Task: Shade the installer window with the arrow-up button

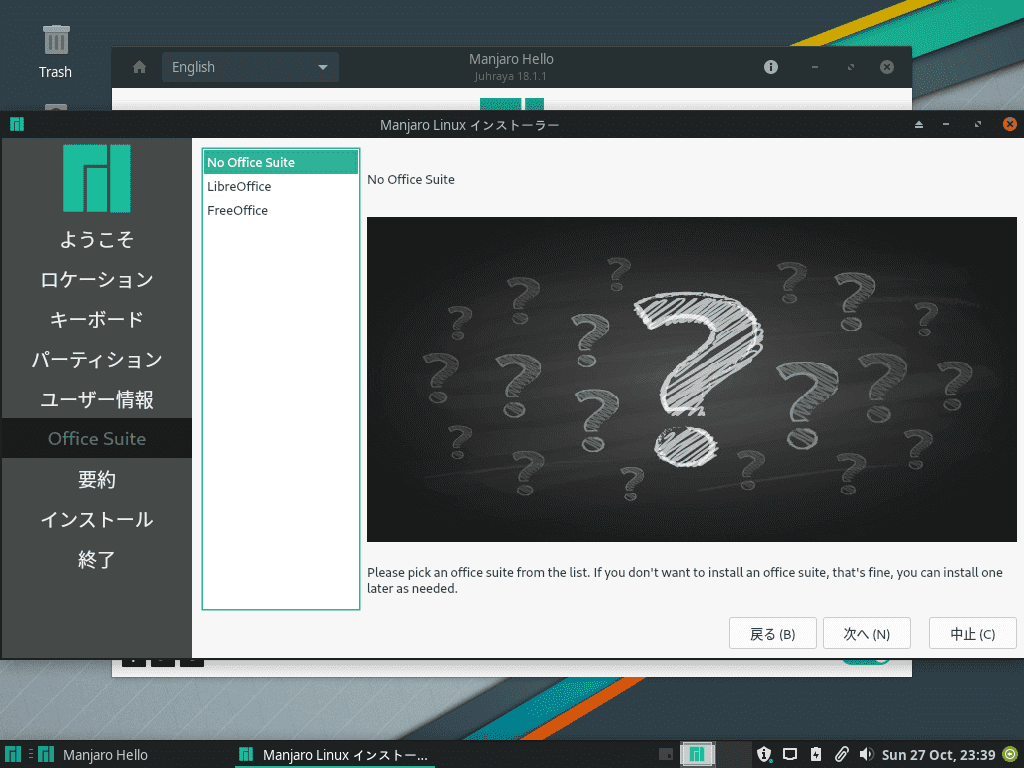Action: tap(918, 125)
